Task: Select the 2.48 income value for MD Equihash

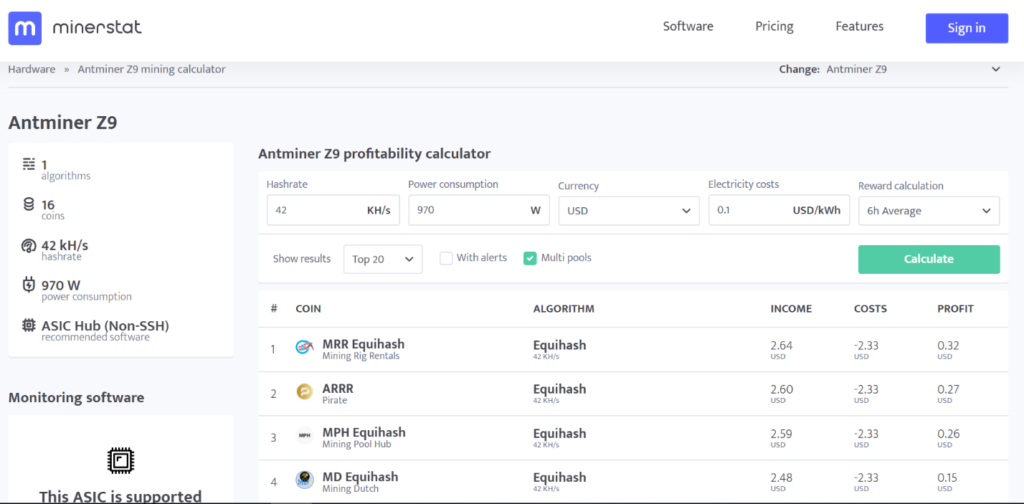Action: pyautogui.click(x=782, y=477)
